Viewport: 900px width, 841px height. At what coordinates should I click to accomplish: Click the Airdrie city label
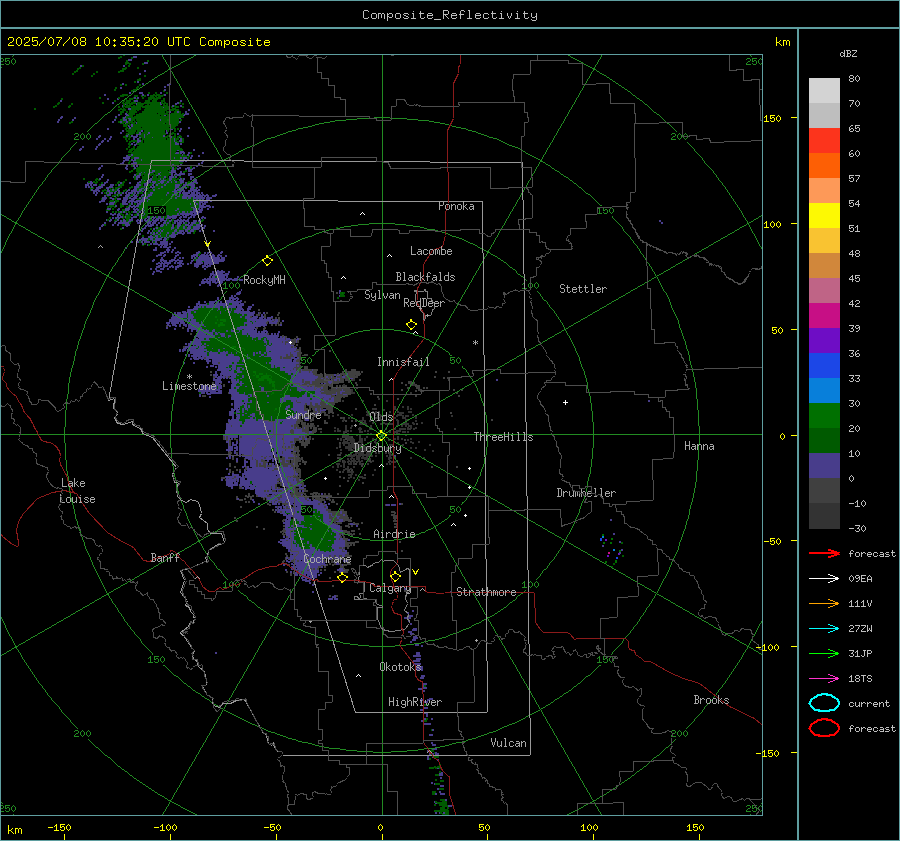point(394,534)
